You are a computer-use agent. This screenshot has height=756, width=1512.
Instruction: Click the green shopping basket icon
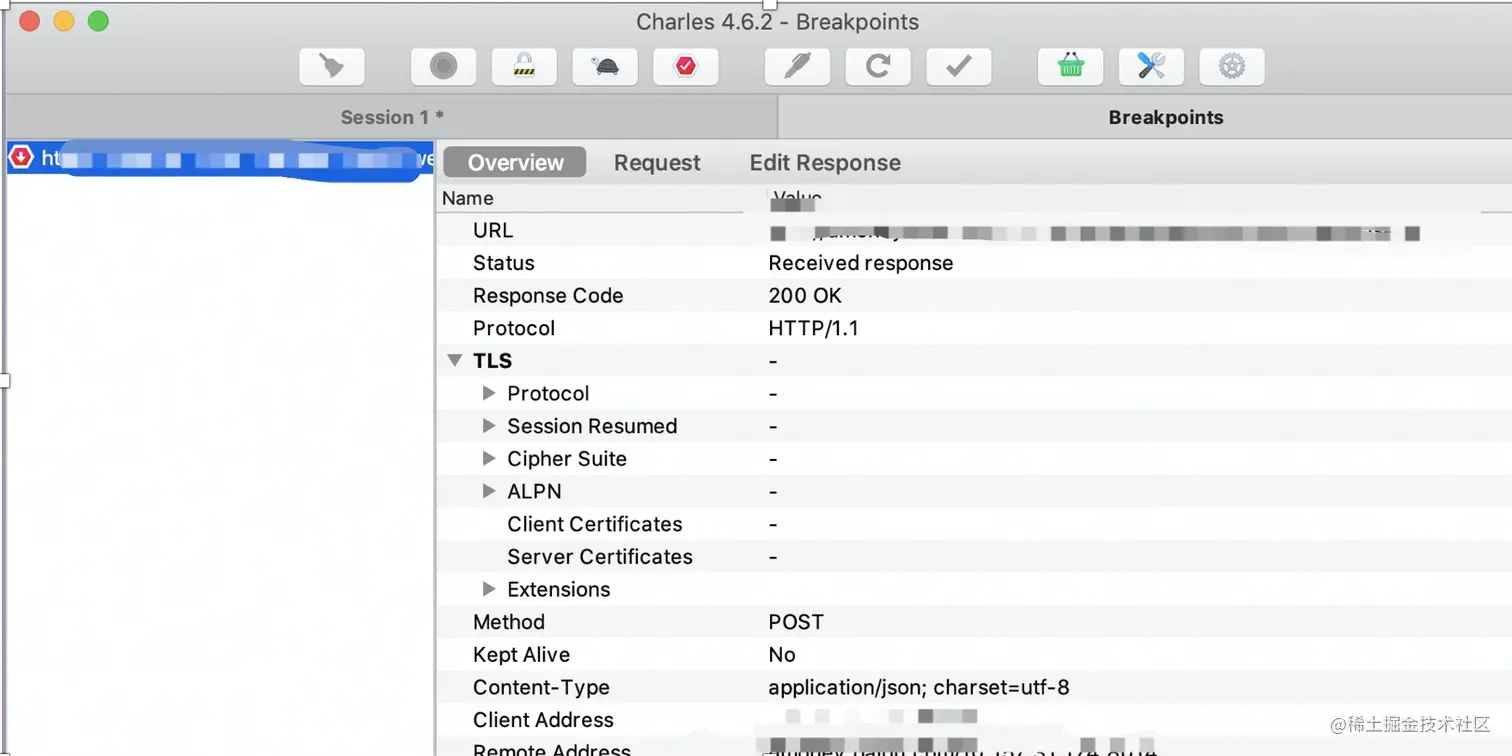pyautogui.click(x=1071, y=66)
